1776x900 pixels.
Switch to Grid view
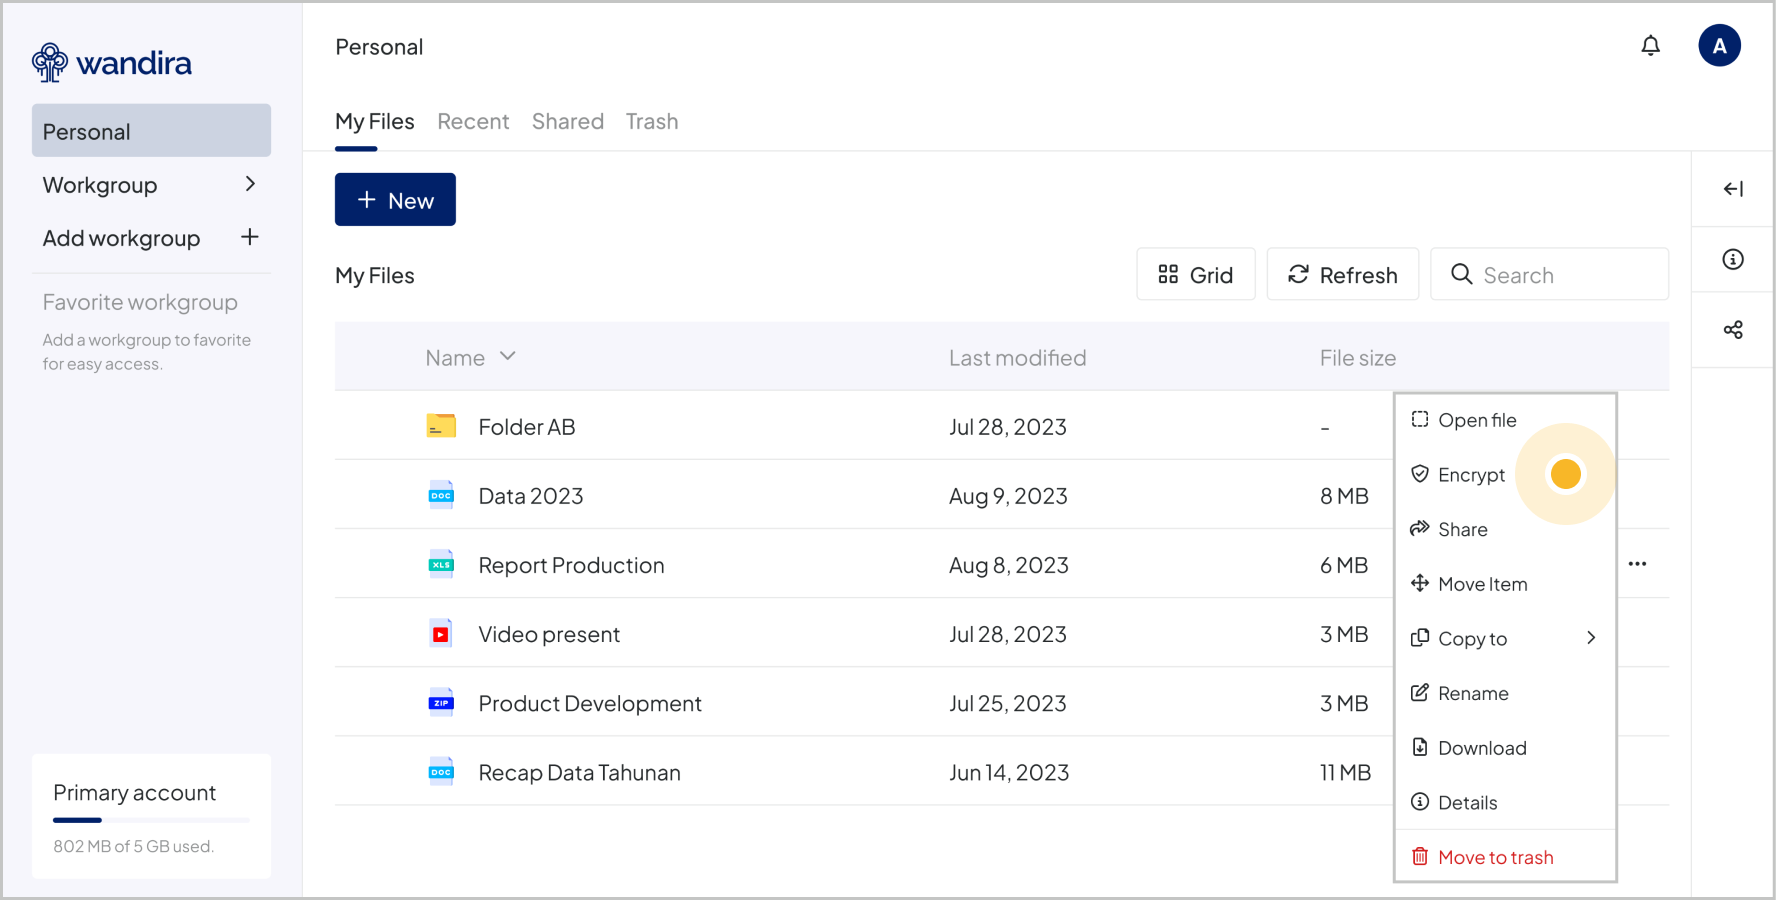click(1195, 275)
